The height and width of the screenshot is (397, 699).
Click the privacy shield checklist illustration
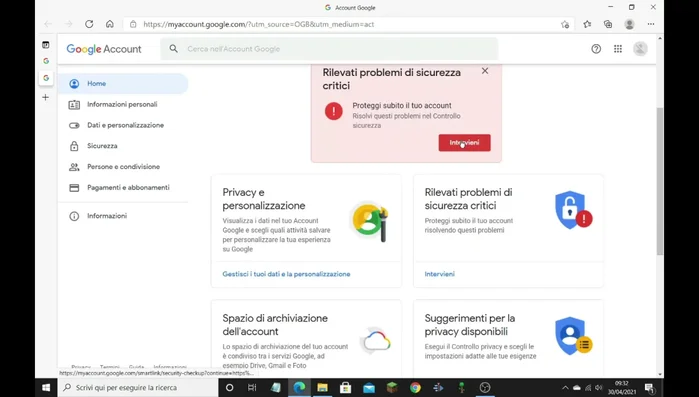[x=573, y=336]
